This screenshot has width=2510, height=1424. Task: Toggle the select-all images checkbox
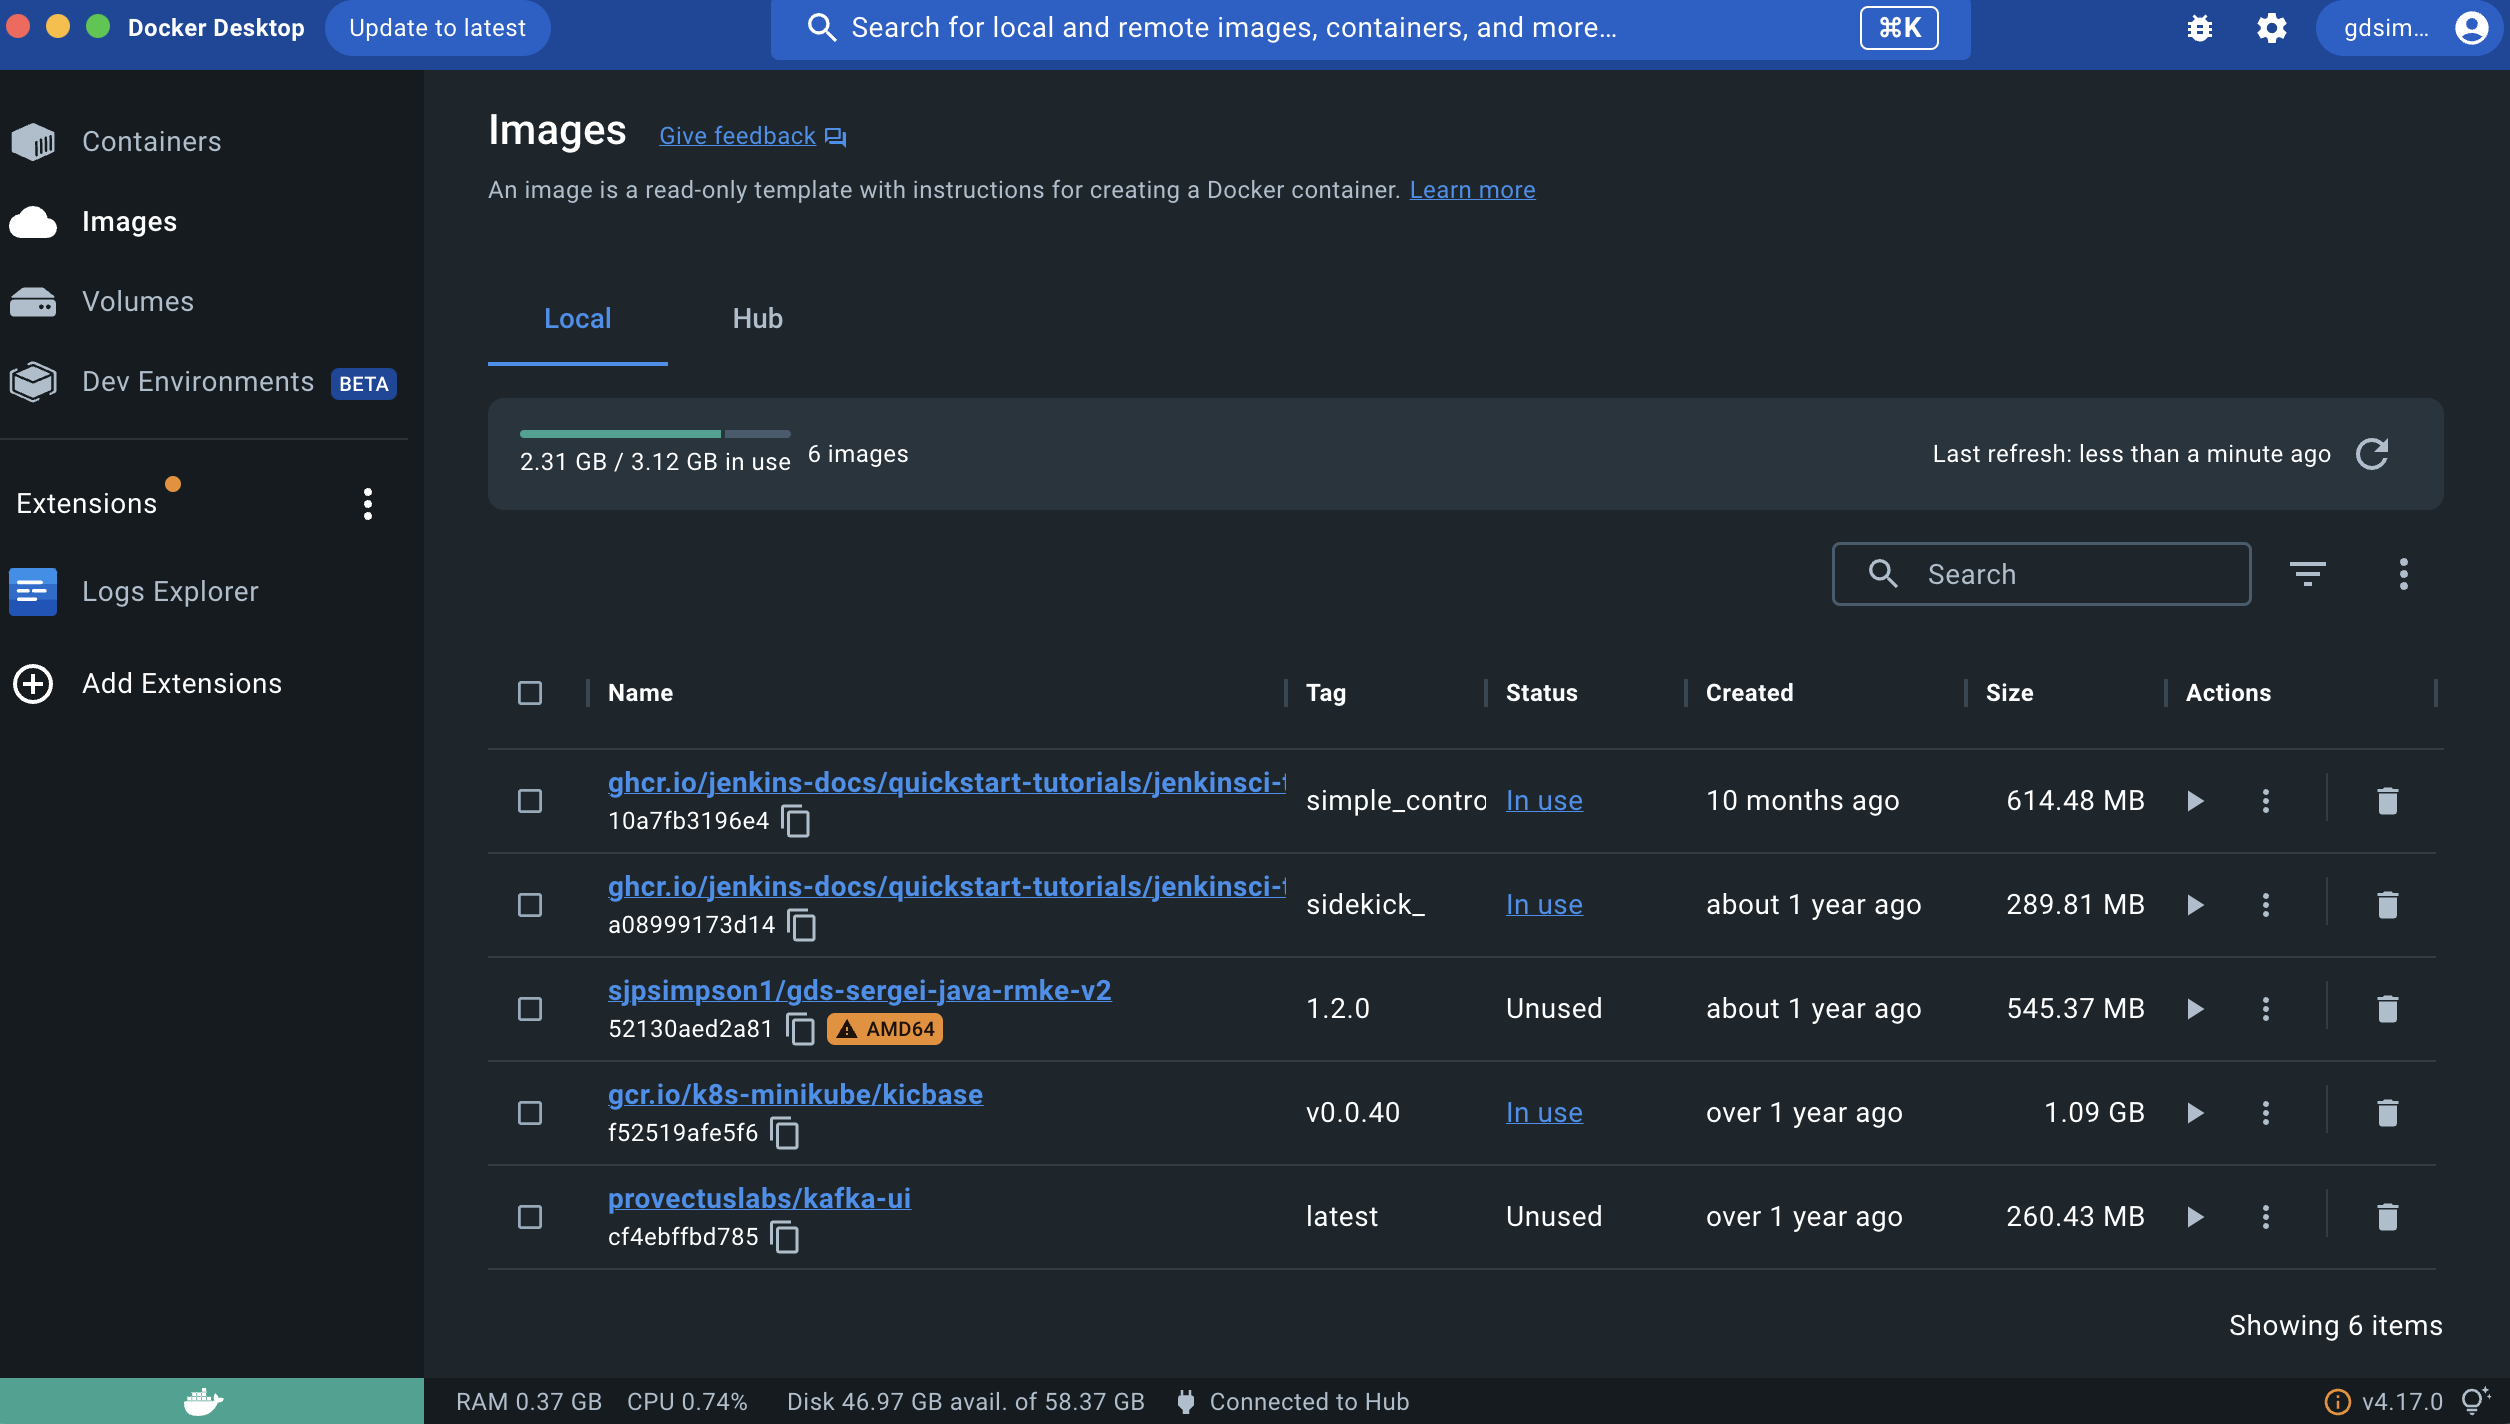pyautogui.click(x=530, y=693)
